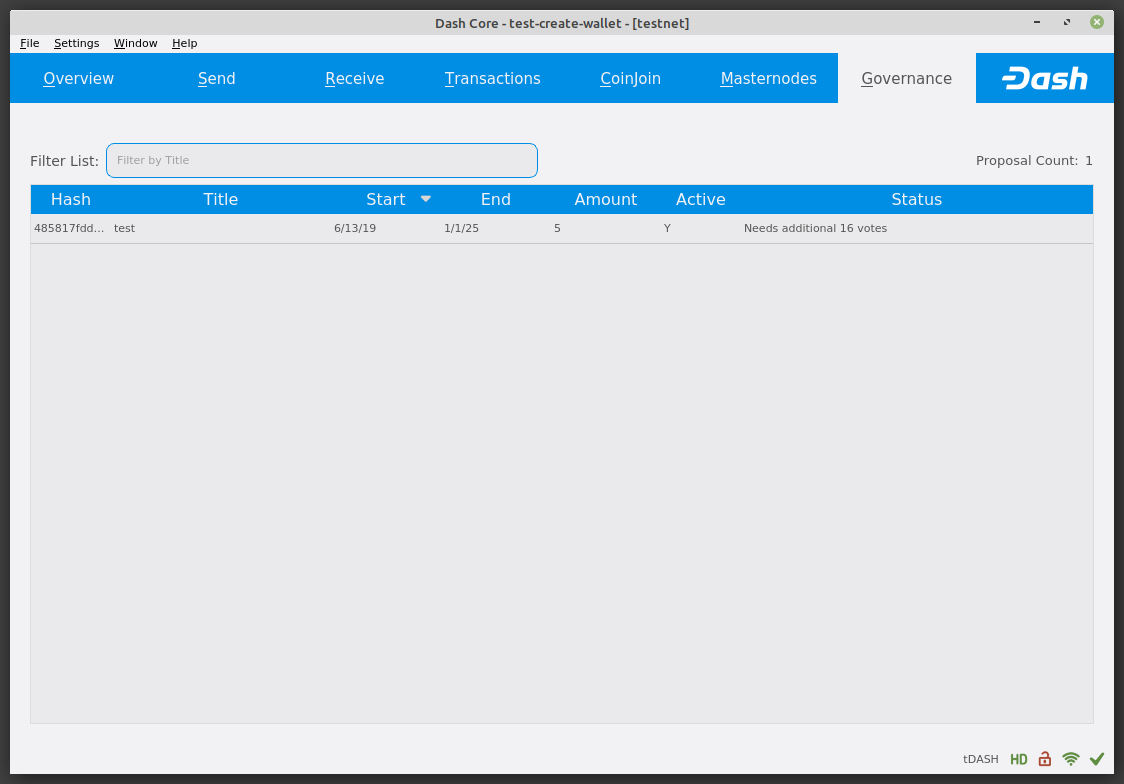Image resolution: width=1124 pixels, height=784 pixels.
Task: Open the Settings menu
Action: click(x=76, y=43)
